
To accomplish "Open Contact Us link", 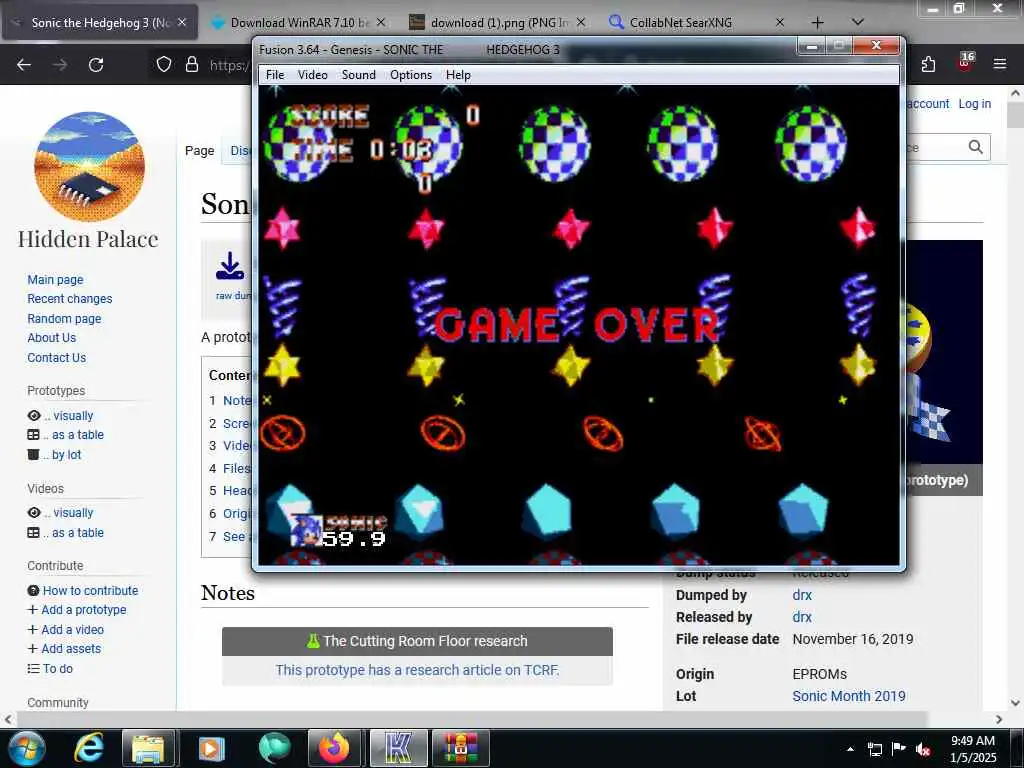I will tap(57, 358).
